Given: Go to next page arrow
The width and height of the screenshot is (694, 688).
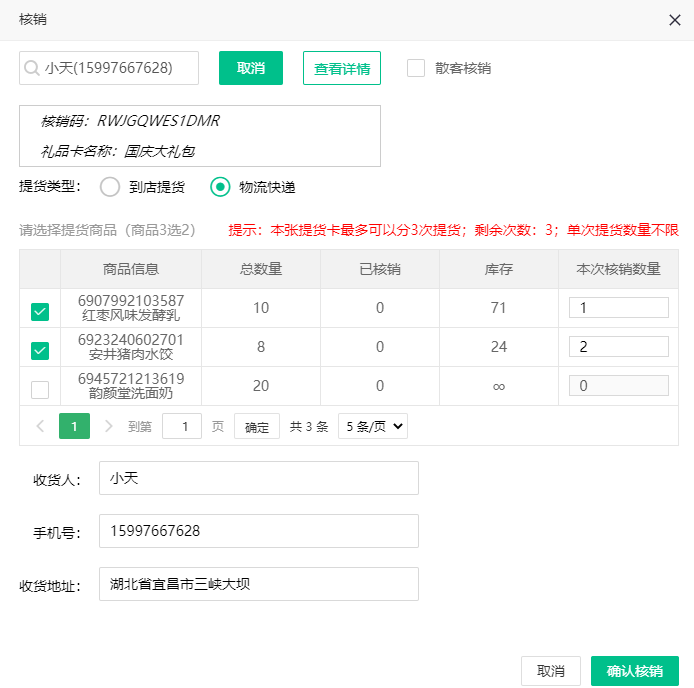Looking at the screenshot, I should (108, 426).
